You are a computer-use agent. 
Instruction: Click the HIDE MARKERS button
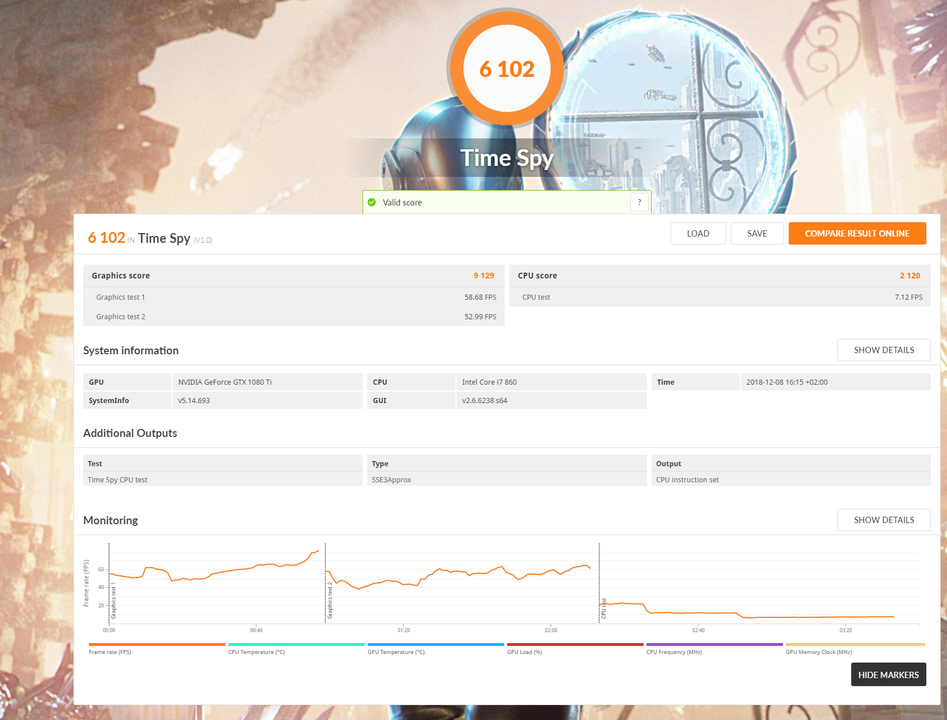point(888,675)
